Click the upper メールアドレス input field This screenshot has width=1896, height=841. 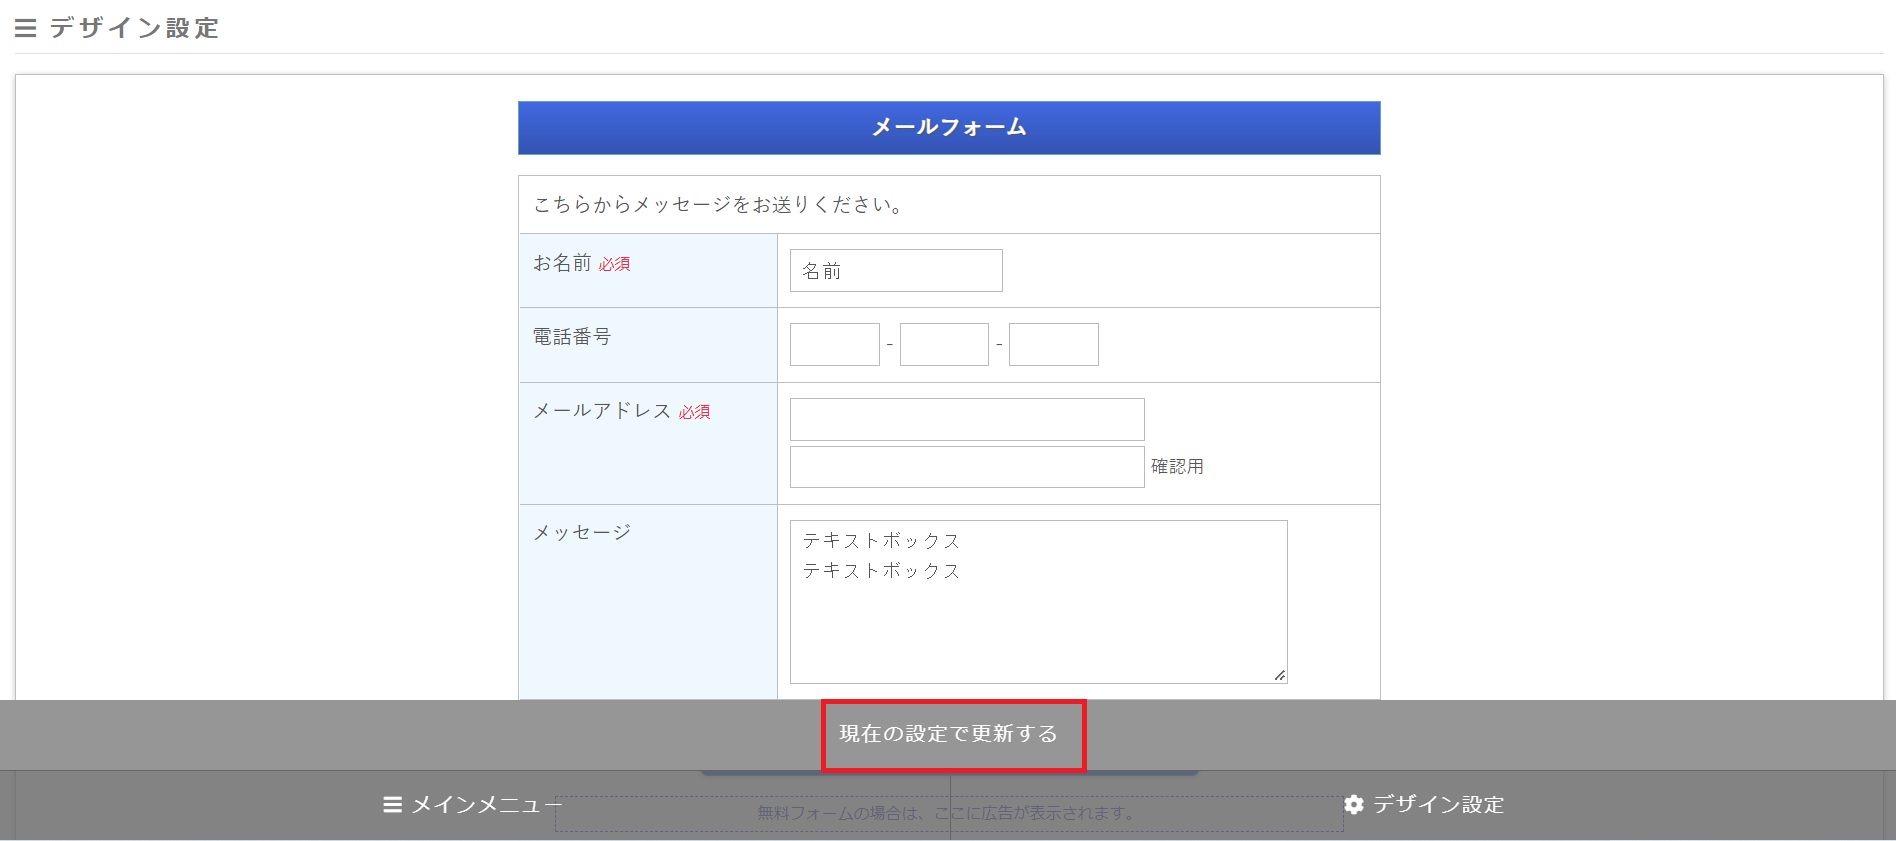pos(966,420)
